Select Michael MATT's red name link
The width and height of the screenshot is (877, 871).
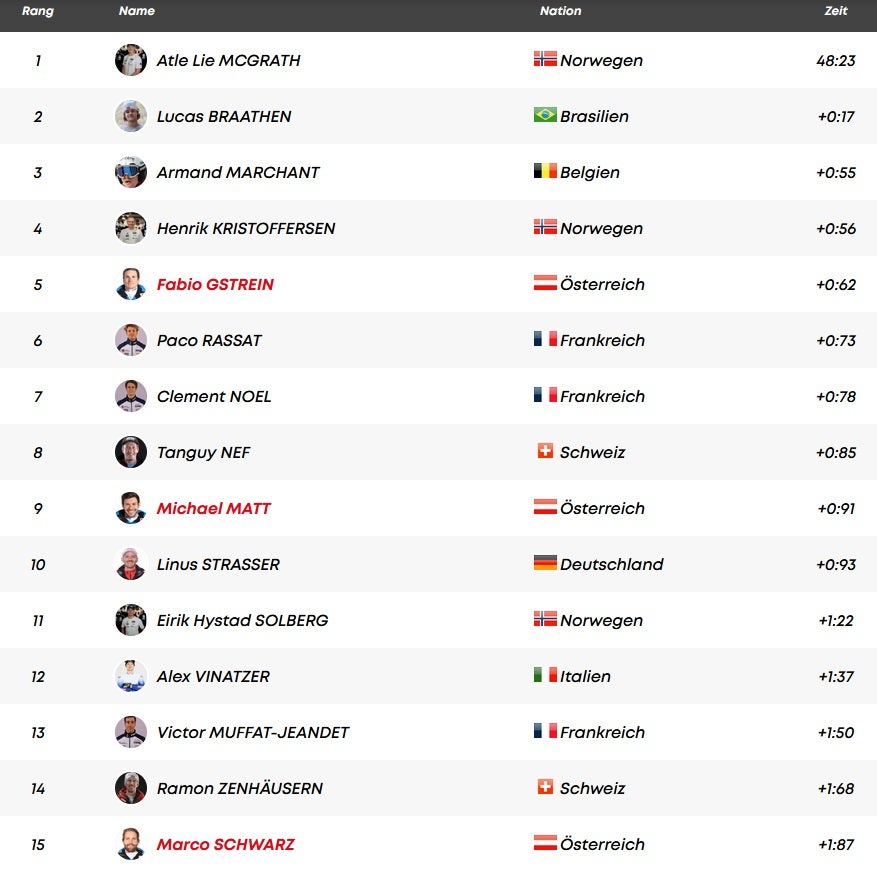point(214,508)
